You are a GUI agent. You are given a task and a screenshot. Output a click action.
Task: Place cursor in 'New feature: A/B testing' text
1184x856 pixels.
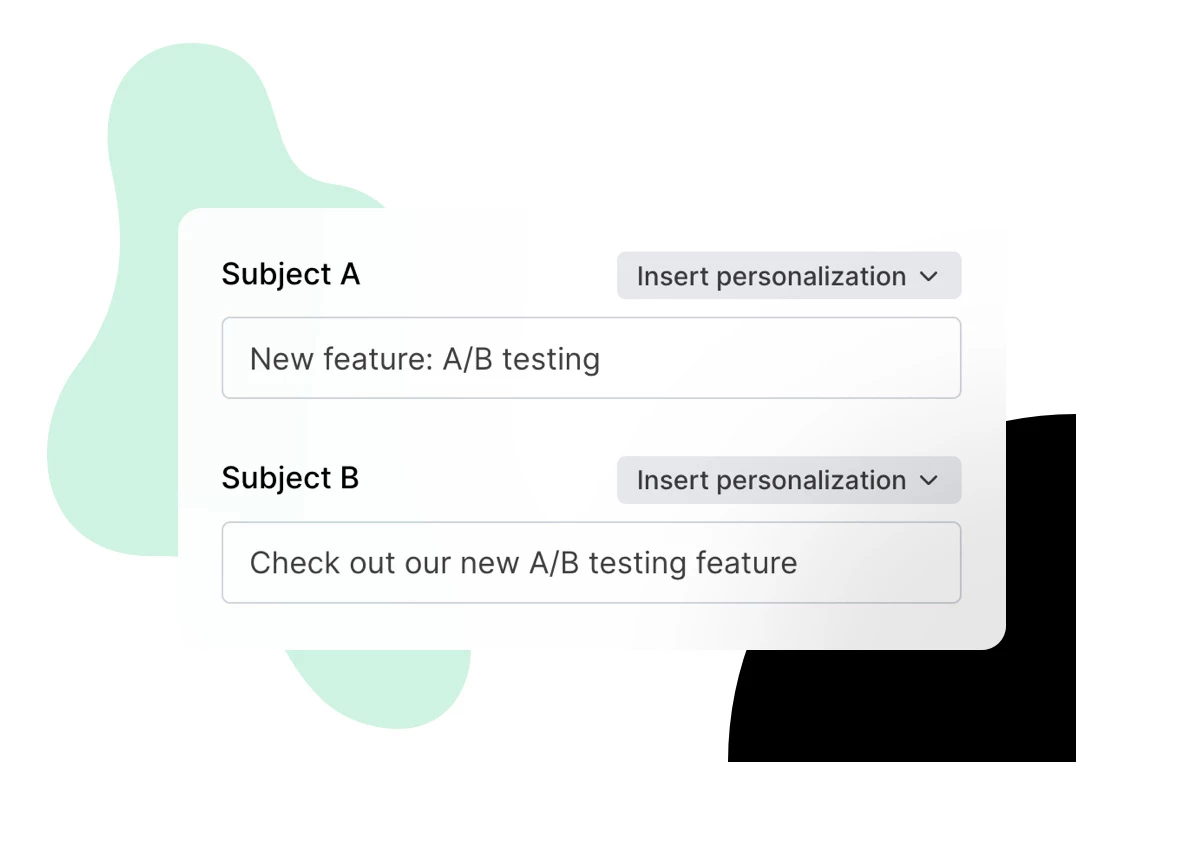coord(424,359)
